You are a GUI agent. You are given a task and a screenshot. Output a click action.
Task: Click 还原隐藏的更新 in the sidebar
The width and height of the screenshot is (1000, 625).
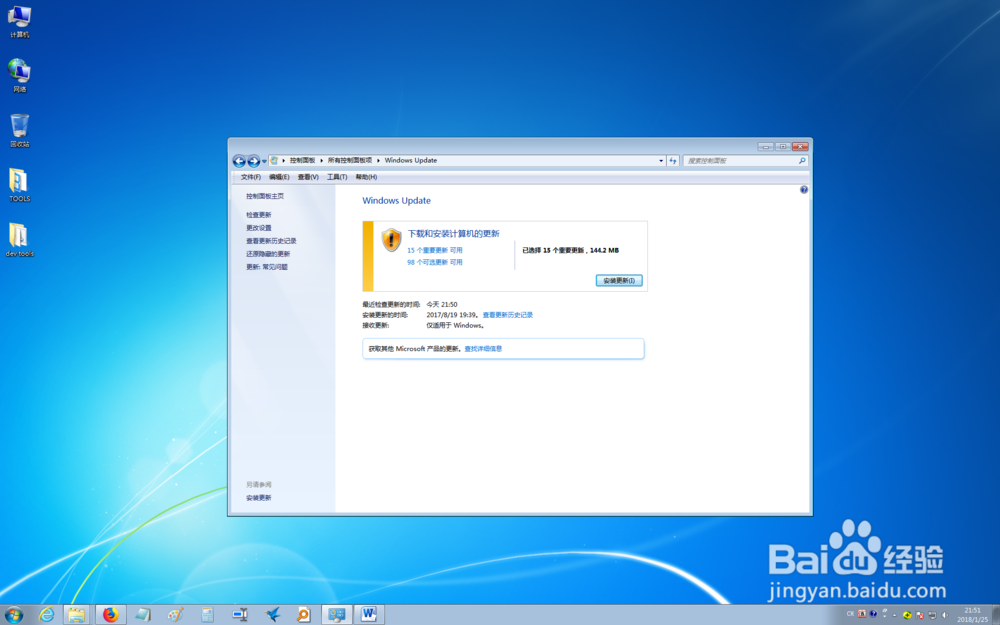[268, 254]
